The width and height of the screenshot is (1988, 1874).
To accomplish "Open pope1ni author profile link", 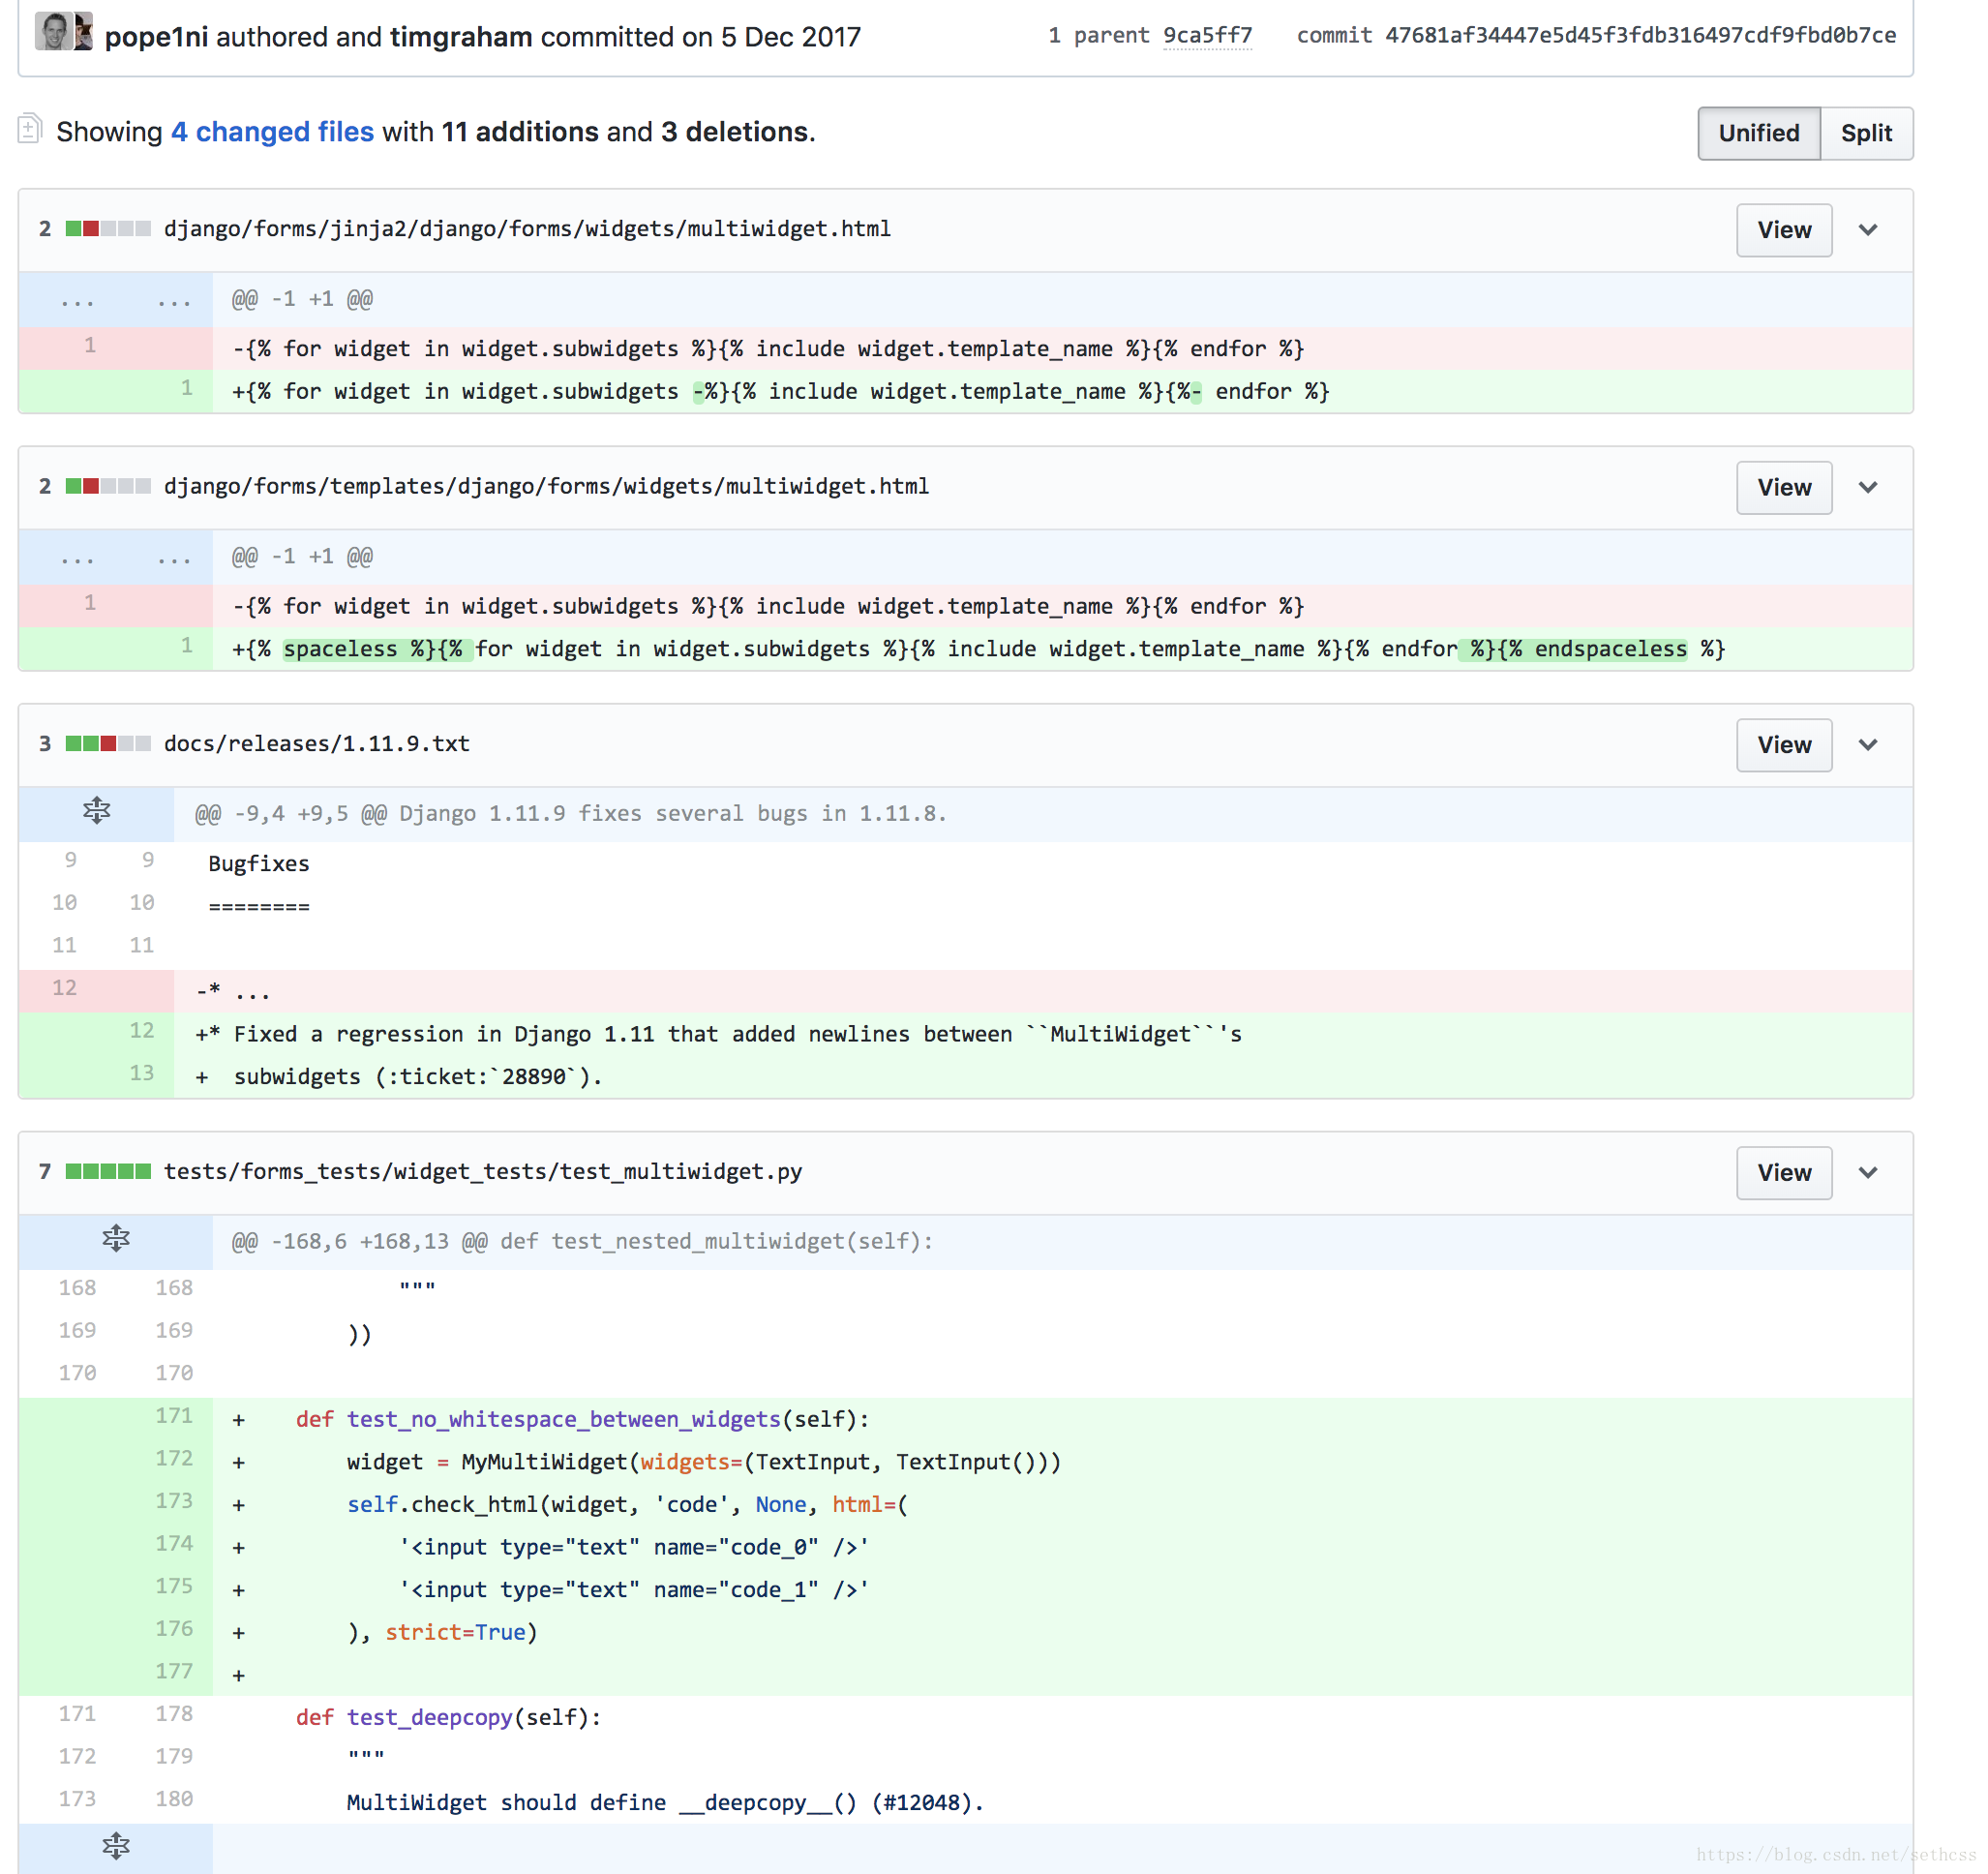I will (x=156, y=37).
